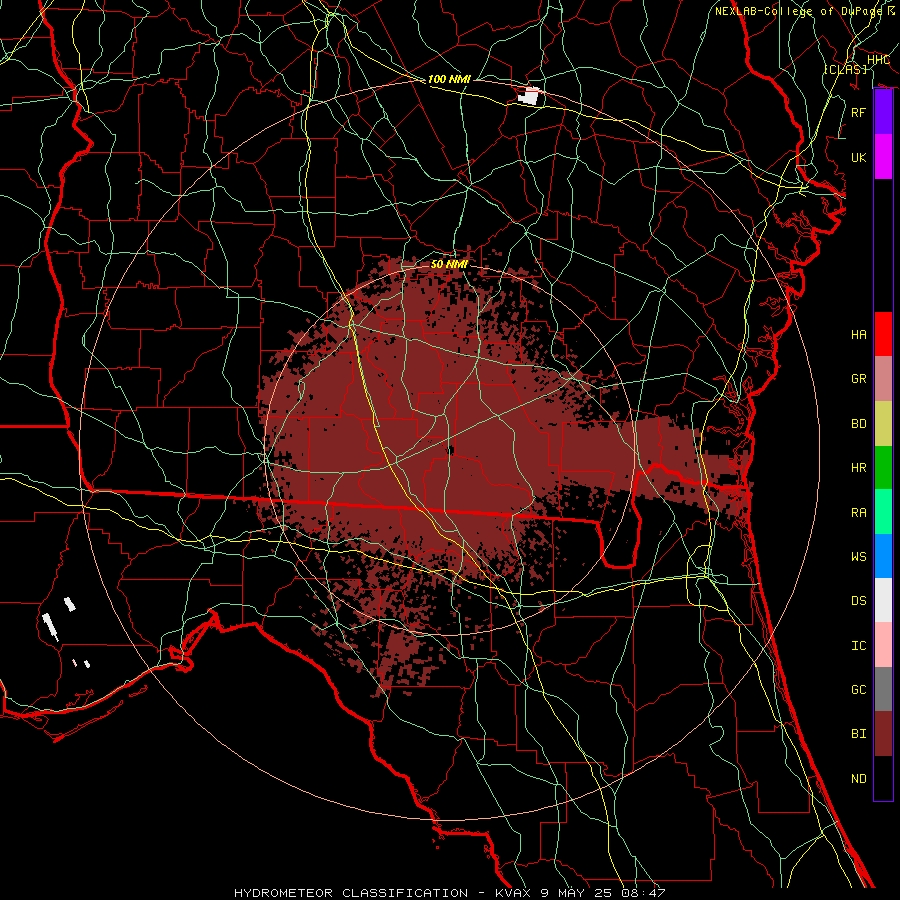Screen dimensions: 900x900
Task: Click the GR pink-brown legend swatch
Action: pos(883,379)
